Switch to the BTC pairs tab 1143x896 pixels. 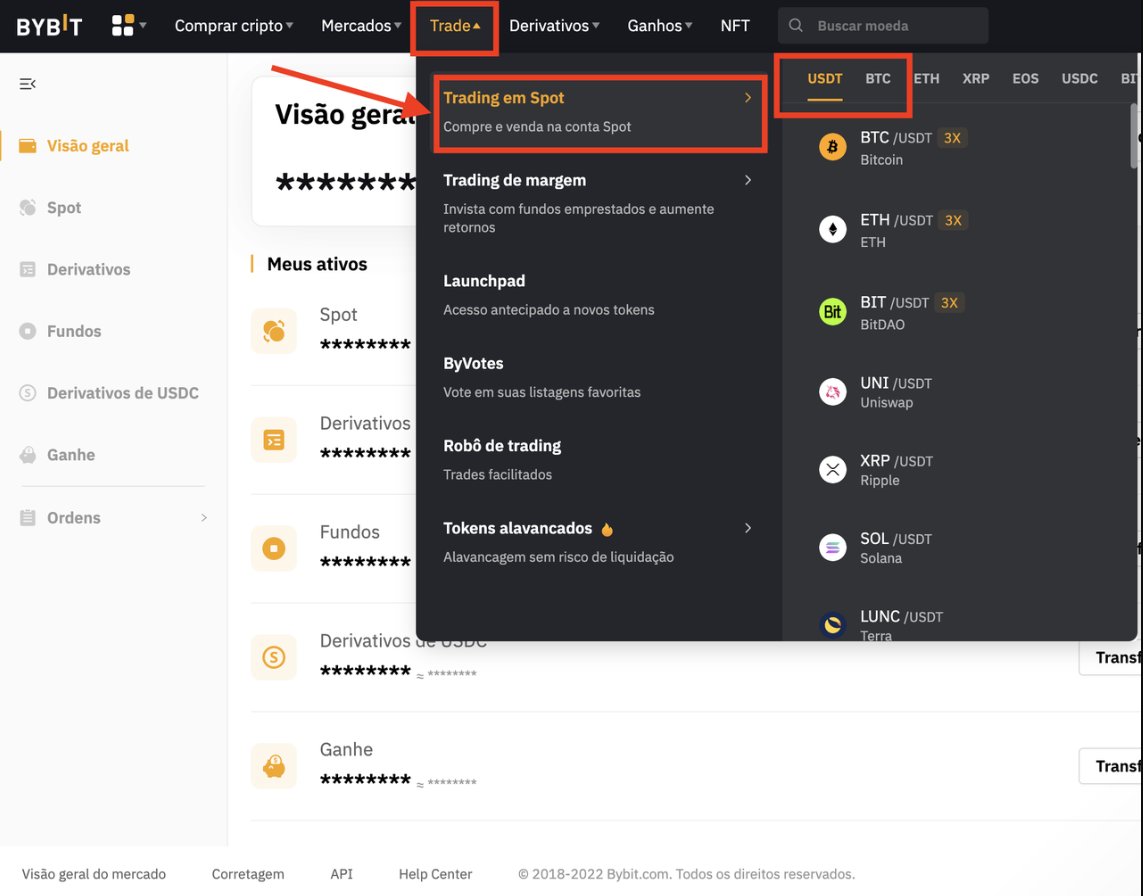click(877, 78)
